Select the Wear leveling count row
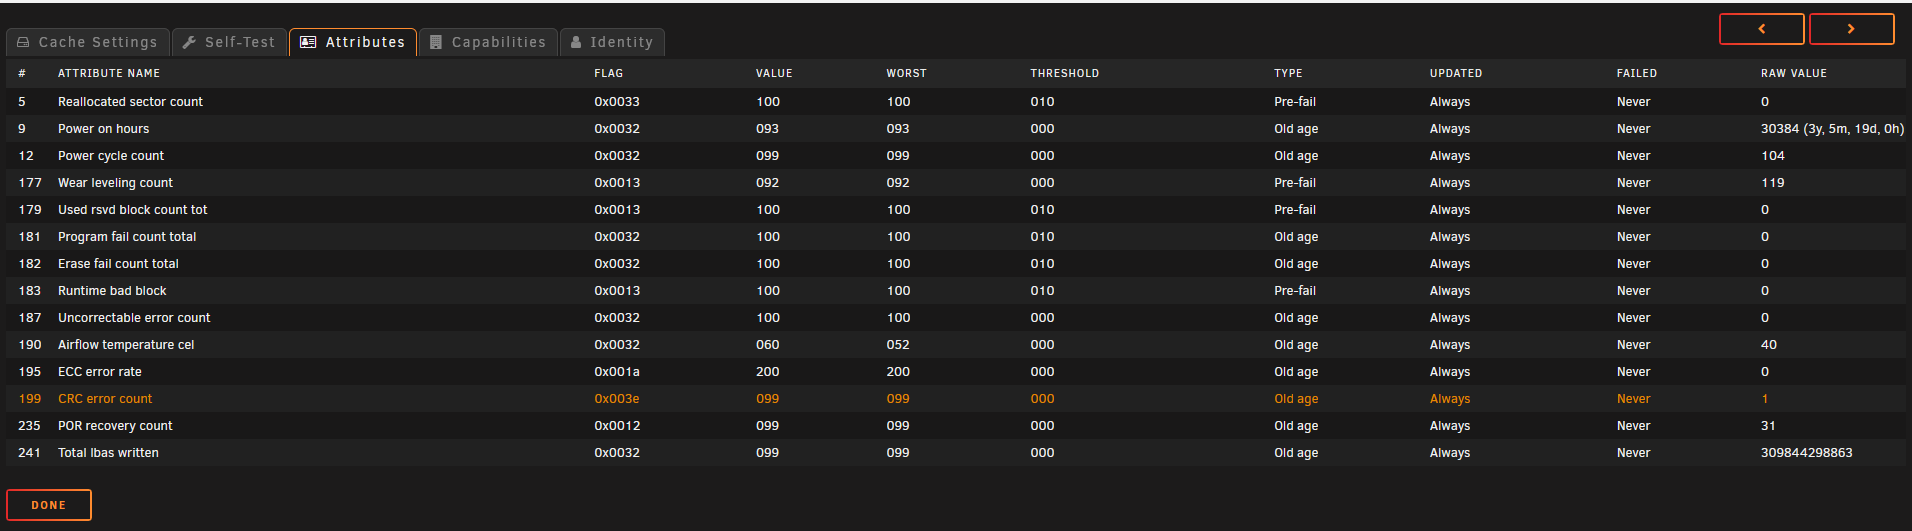1912x531 pixels. [956, 183]
